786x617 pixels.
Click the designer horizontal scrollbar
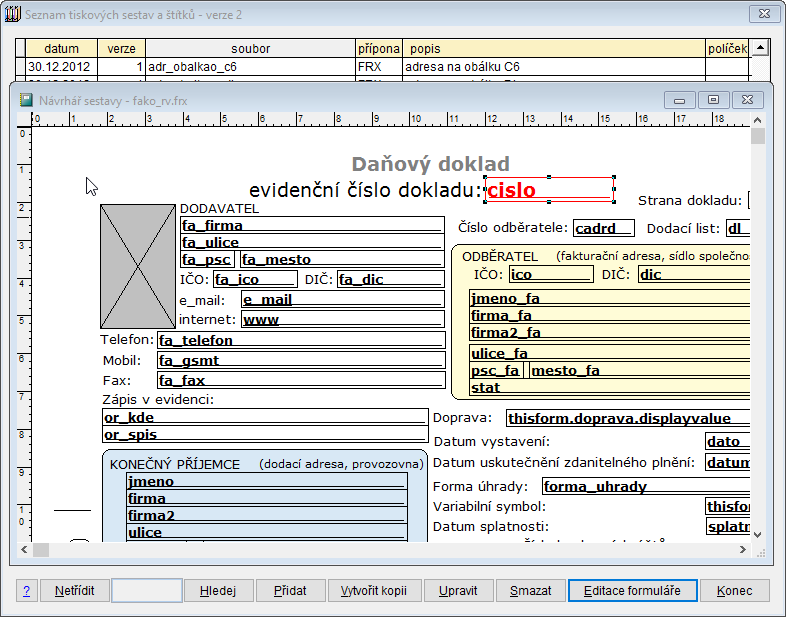point(390,550)
